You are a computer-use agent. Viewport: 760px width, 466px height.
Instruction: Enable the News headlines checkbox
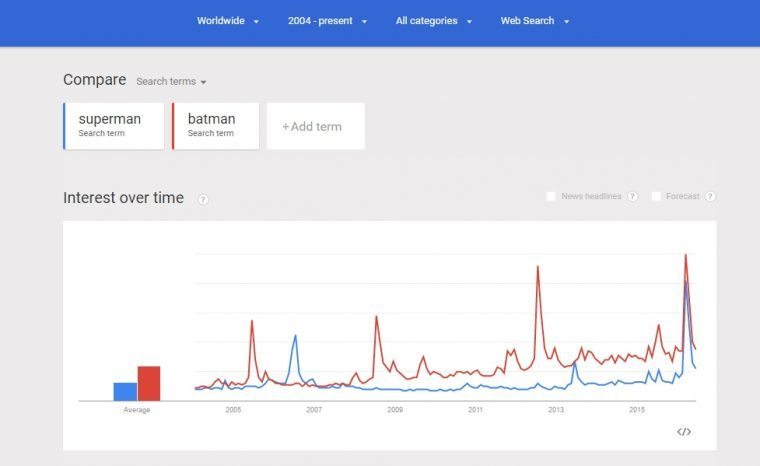(x=551, y=196)
